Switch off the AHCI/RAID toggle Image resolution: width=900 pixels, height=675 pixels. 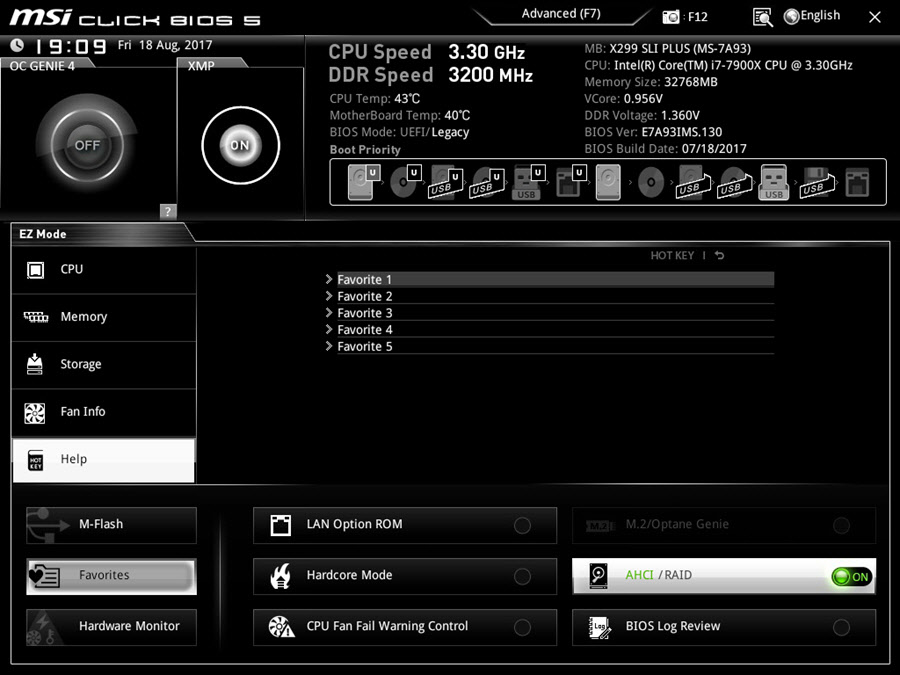pos(851,577)
